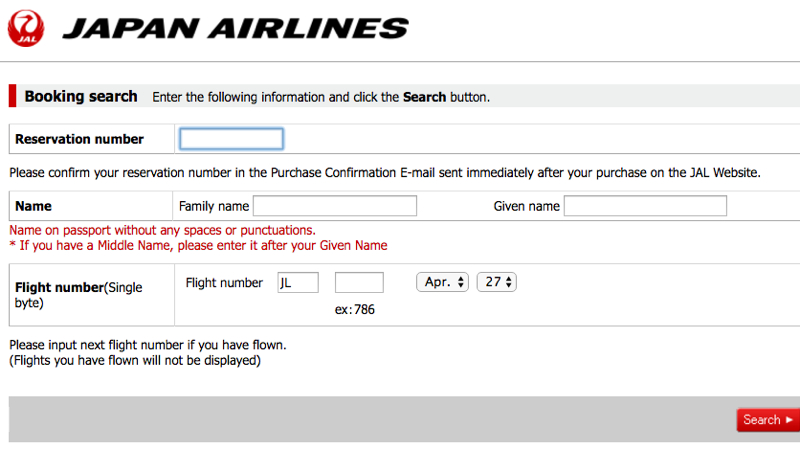Click the red bar beside Booking search
800x450 pixels.
pyautogui.click(x=12, y=96)
